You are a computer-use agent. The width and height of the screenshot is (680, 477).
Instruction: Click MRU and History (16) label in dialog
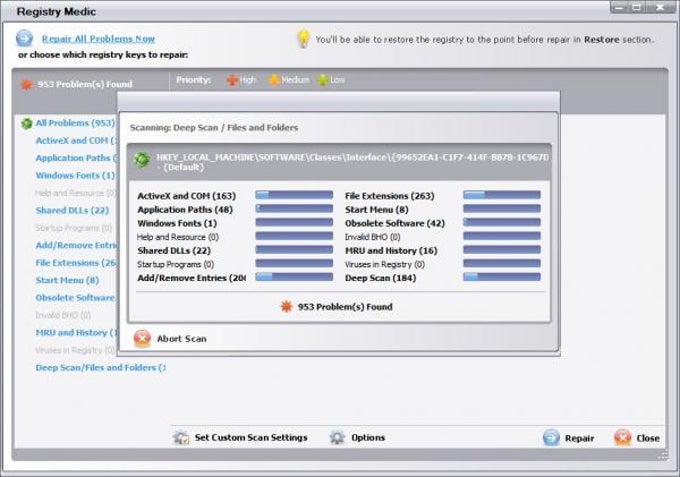click(391, 251)
